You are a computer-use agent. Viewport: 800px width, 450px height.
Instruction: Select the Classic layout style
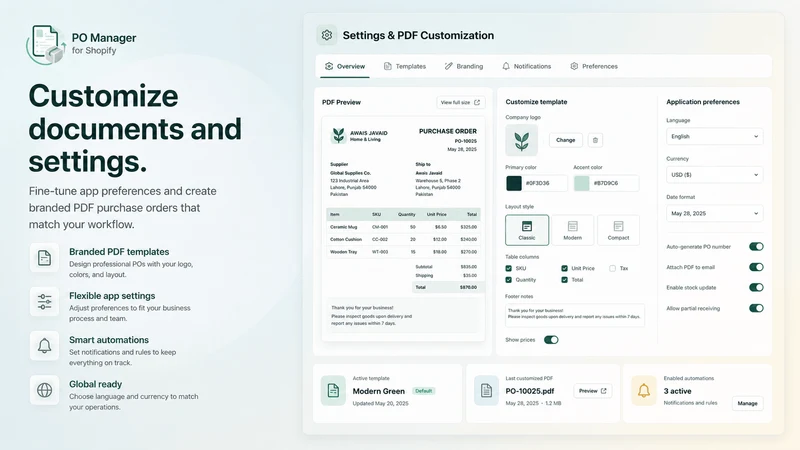[x=527, y=230]
